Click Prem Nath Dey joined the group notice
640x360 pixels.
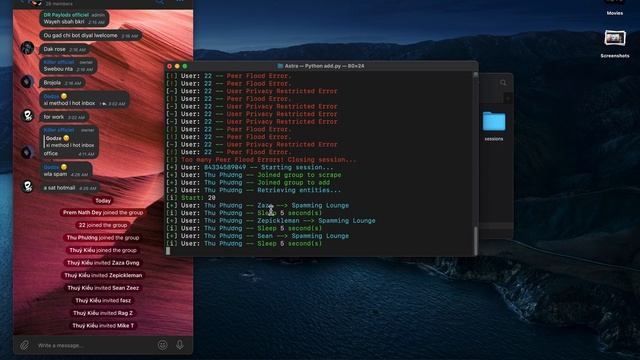pos(103,213)
